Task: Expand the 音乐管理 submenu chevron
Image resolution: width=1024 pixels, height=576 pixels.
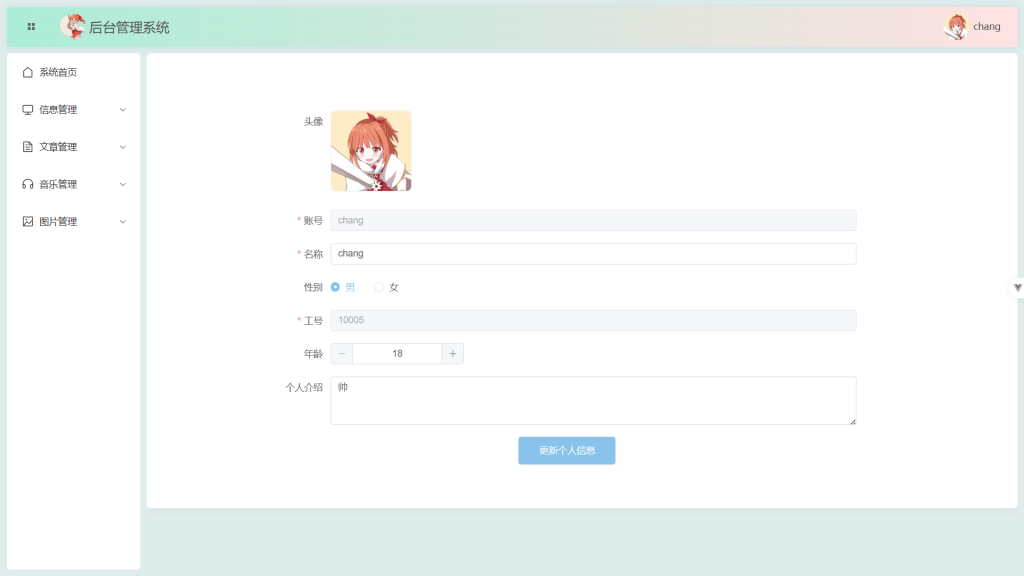Action: tap(123, 184)
